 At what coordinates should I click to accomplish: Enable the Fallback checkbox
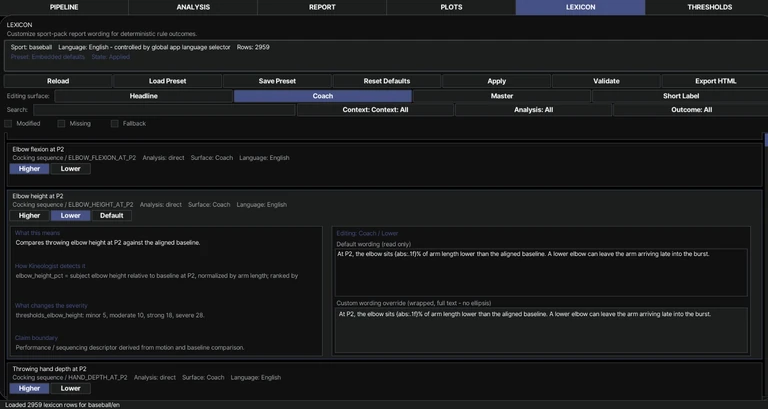click(x=115, y=124)
